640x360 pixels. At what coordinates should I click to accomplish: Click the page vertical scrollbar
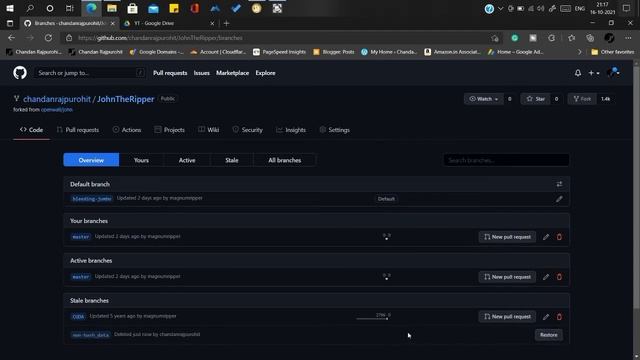636,188
